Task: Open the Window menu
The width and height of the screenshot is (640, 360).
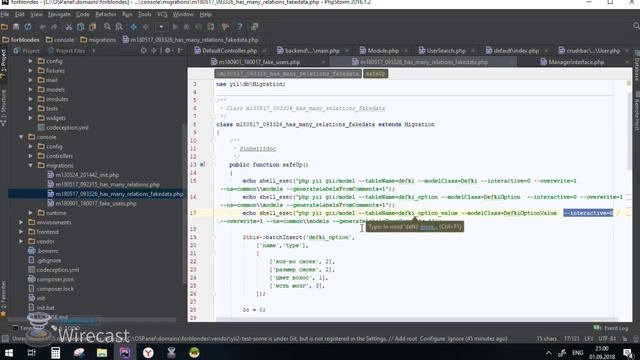Action: tap(183, 14)
